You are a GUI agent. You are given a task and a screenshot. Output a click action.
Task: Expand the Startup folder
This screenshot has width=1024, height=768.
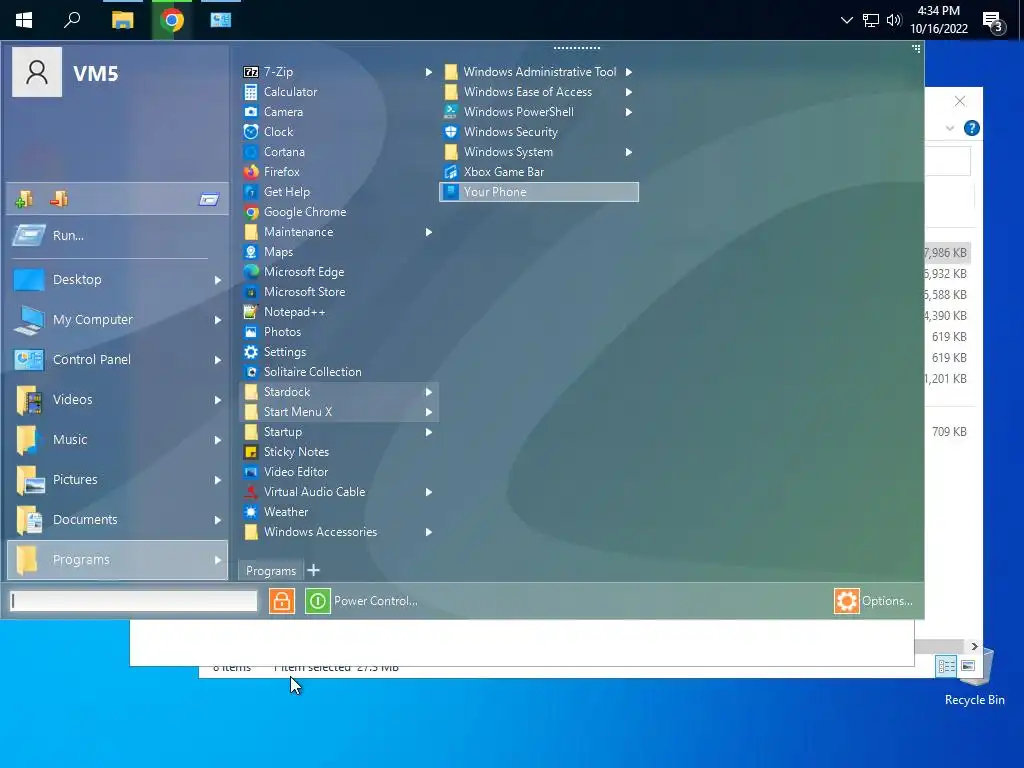pos(338,432)
